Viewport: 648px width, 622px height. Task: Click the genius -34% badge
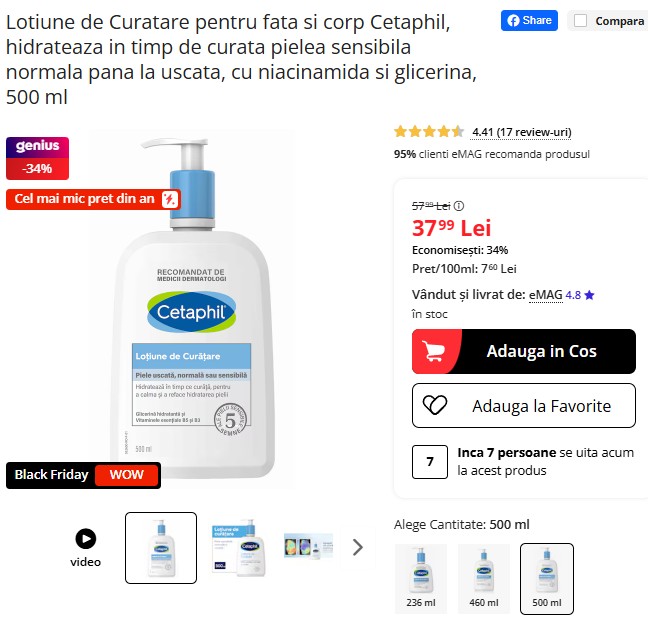click(x=37, y=158)
